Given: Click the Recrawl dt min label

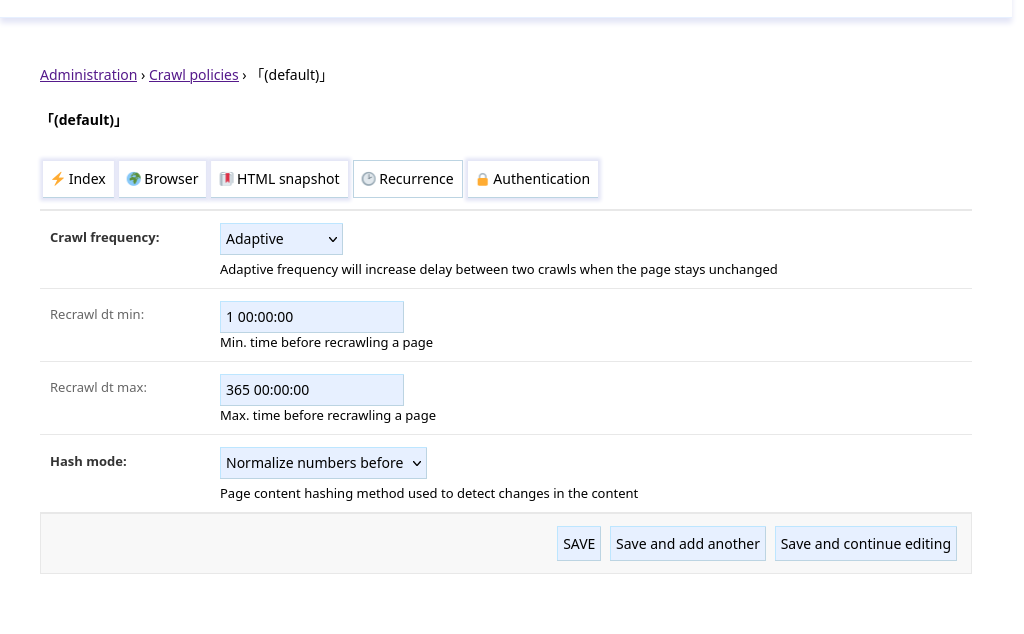Looking at the screenshot, I should tap(97, 315).
